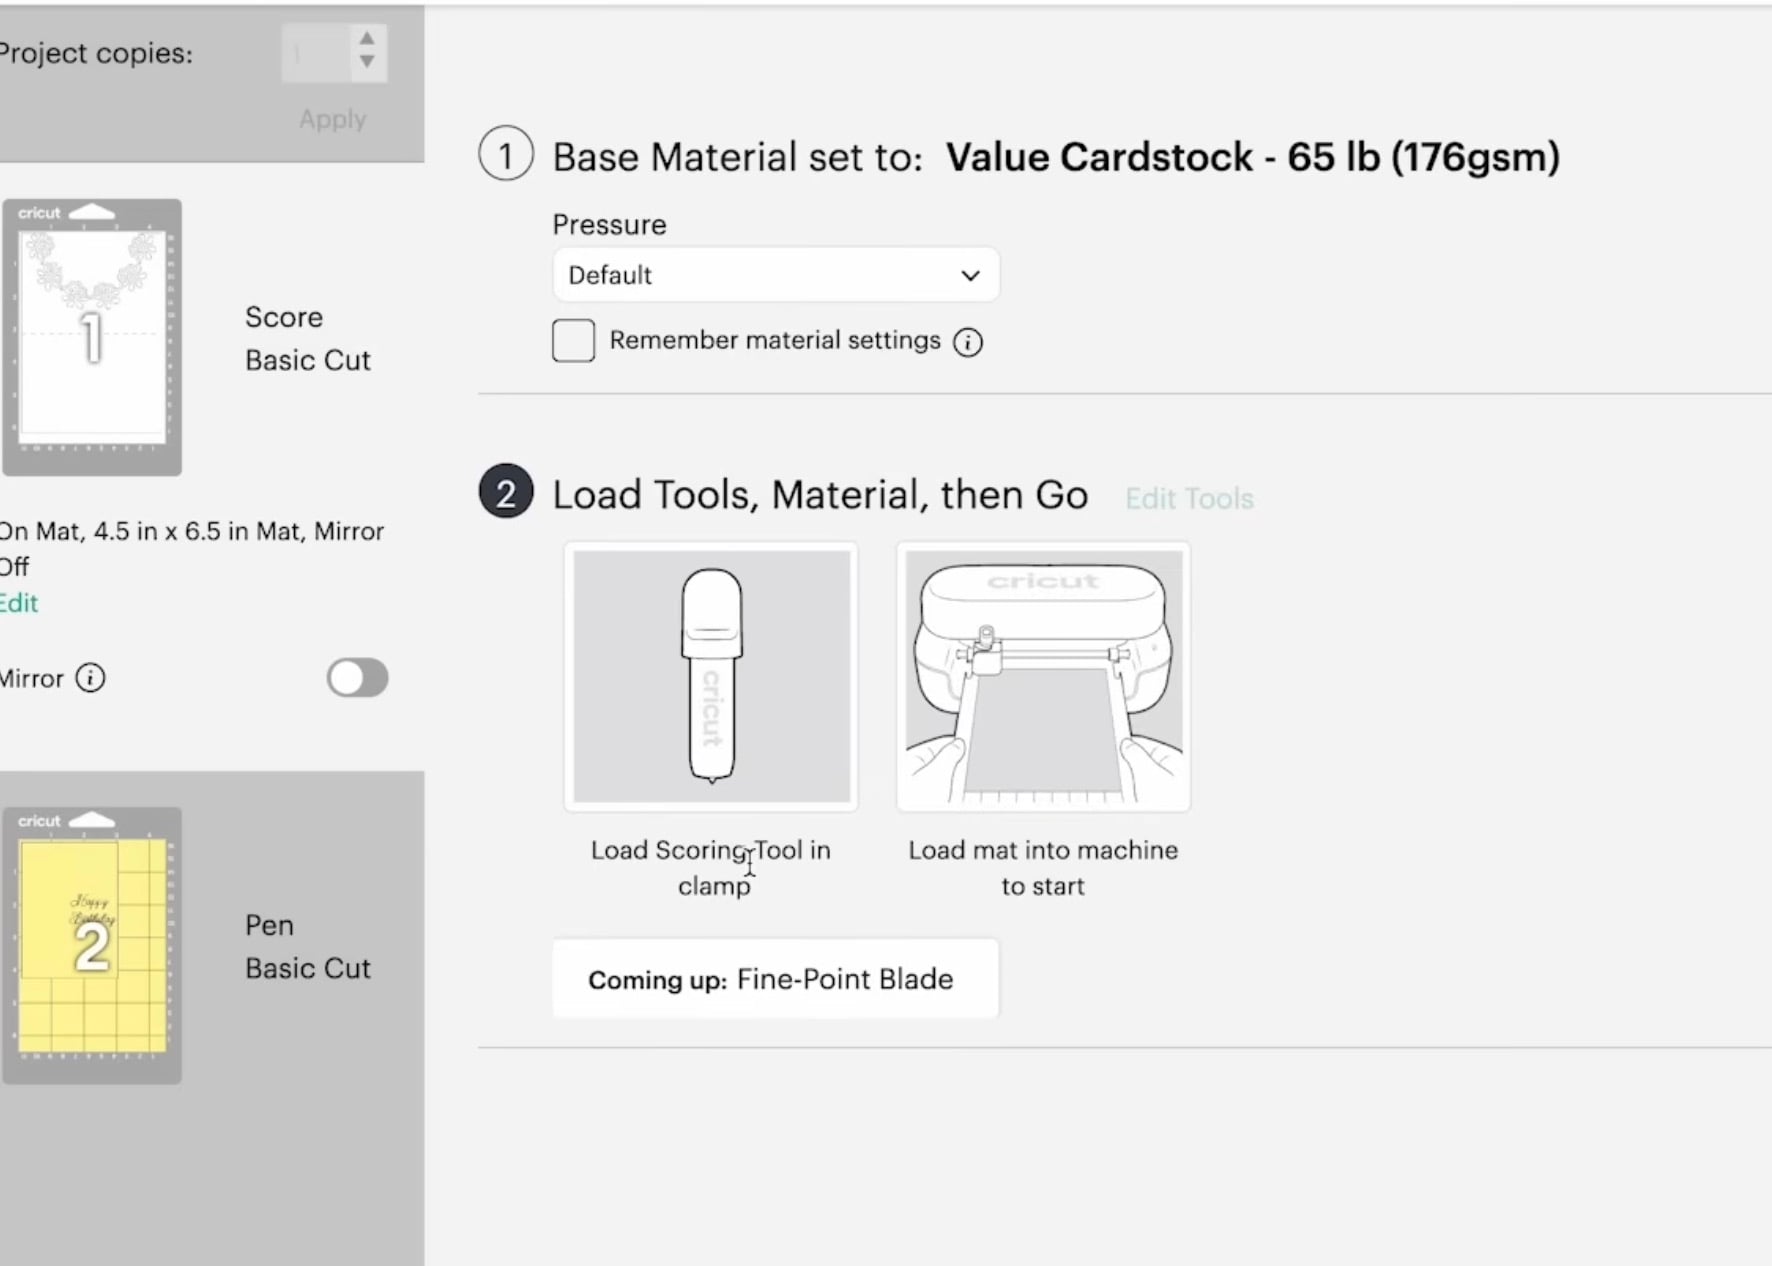The height and width of the screenshot is (1266, 1772).
Task: Click the Apply button
Action: coord(333,119)
